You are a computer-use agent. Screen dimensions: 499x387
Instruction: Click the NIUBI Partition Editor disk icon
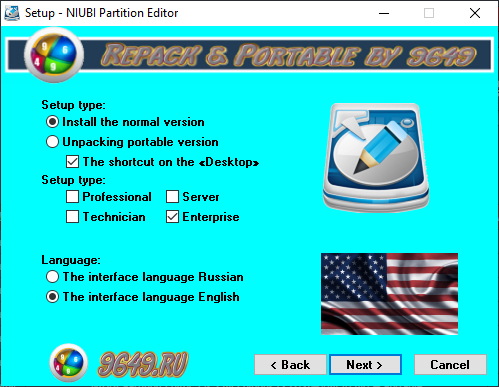tap(376, 157)
